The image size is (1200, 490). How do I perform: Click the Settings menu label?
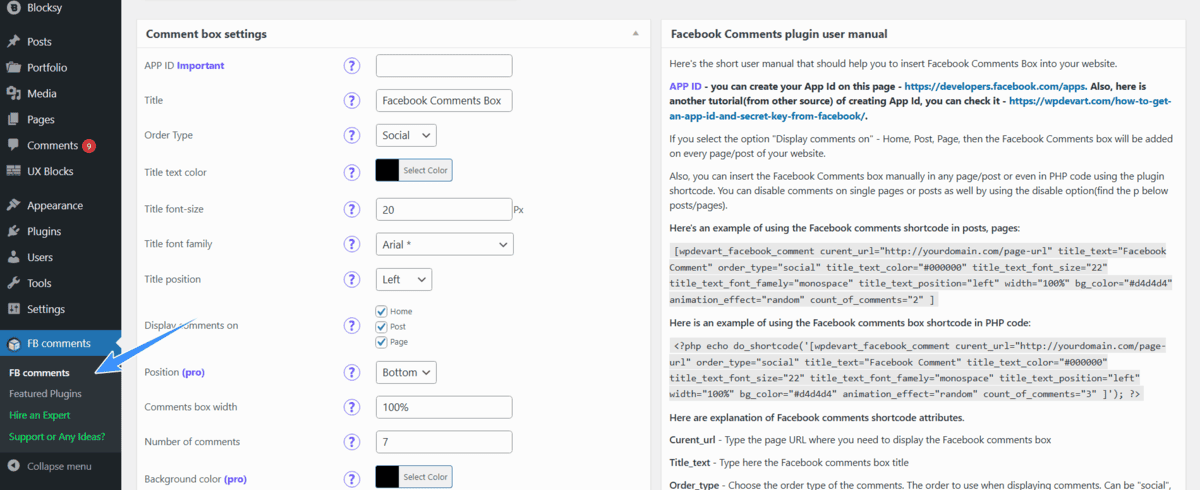pyautogui.click(x=46, y=310)
